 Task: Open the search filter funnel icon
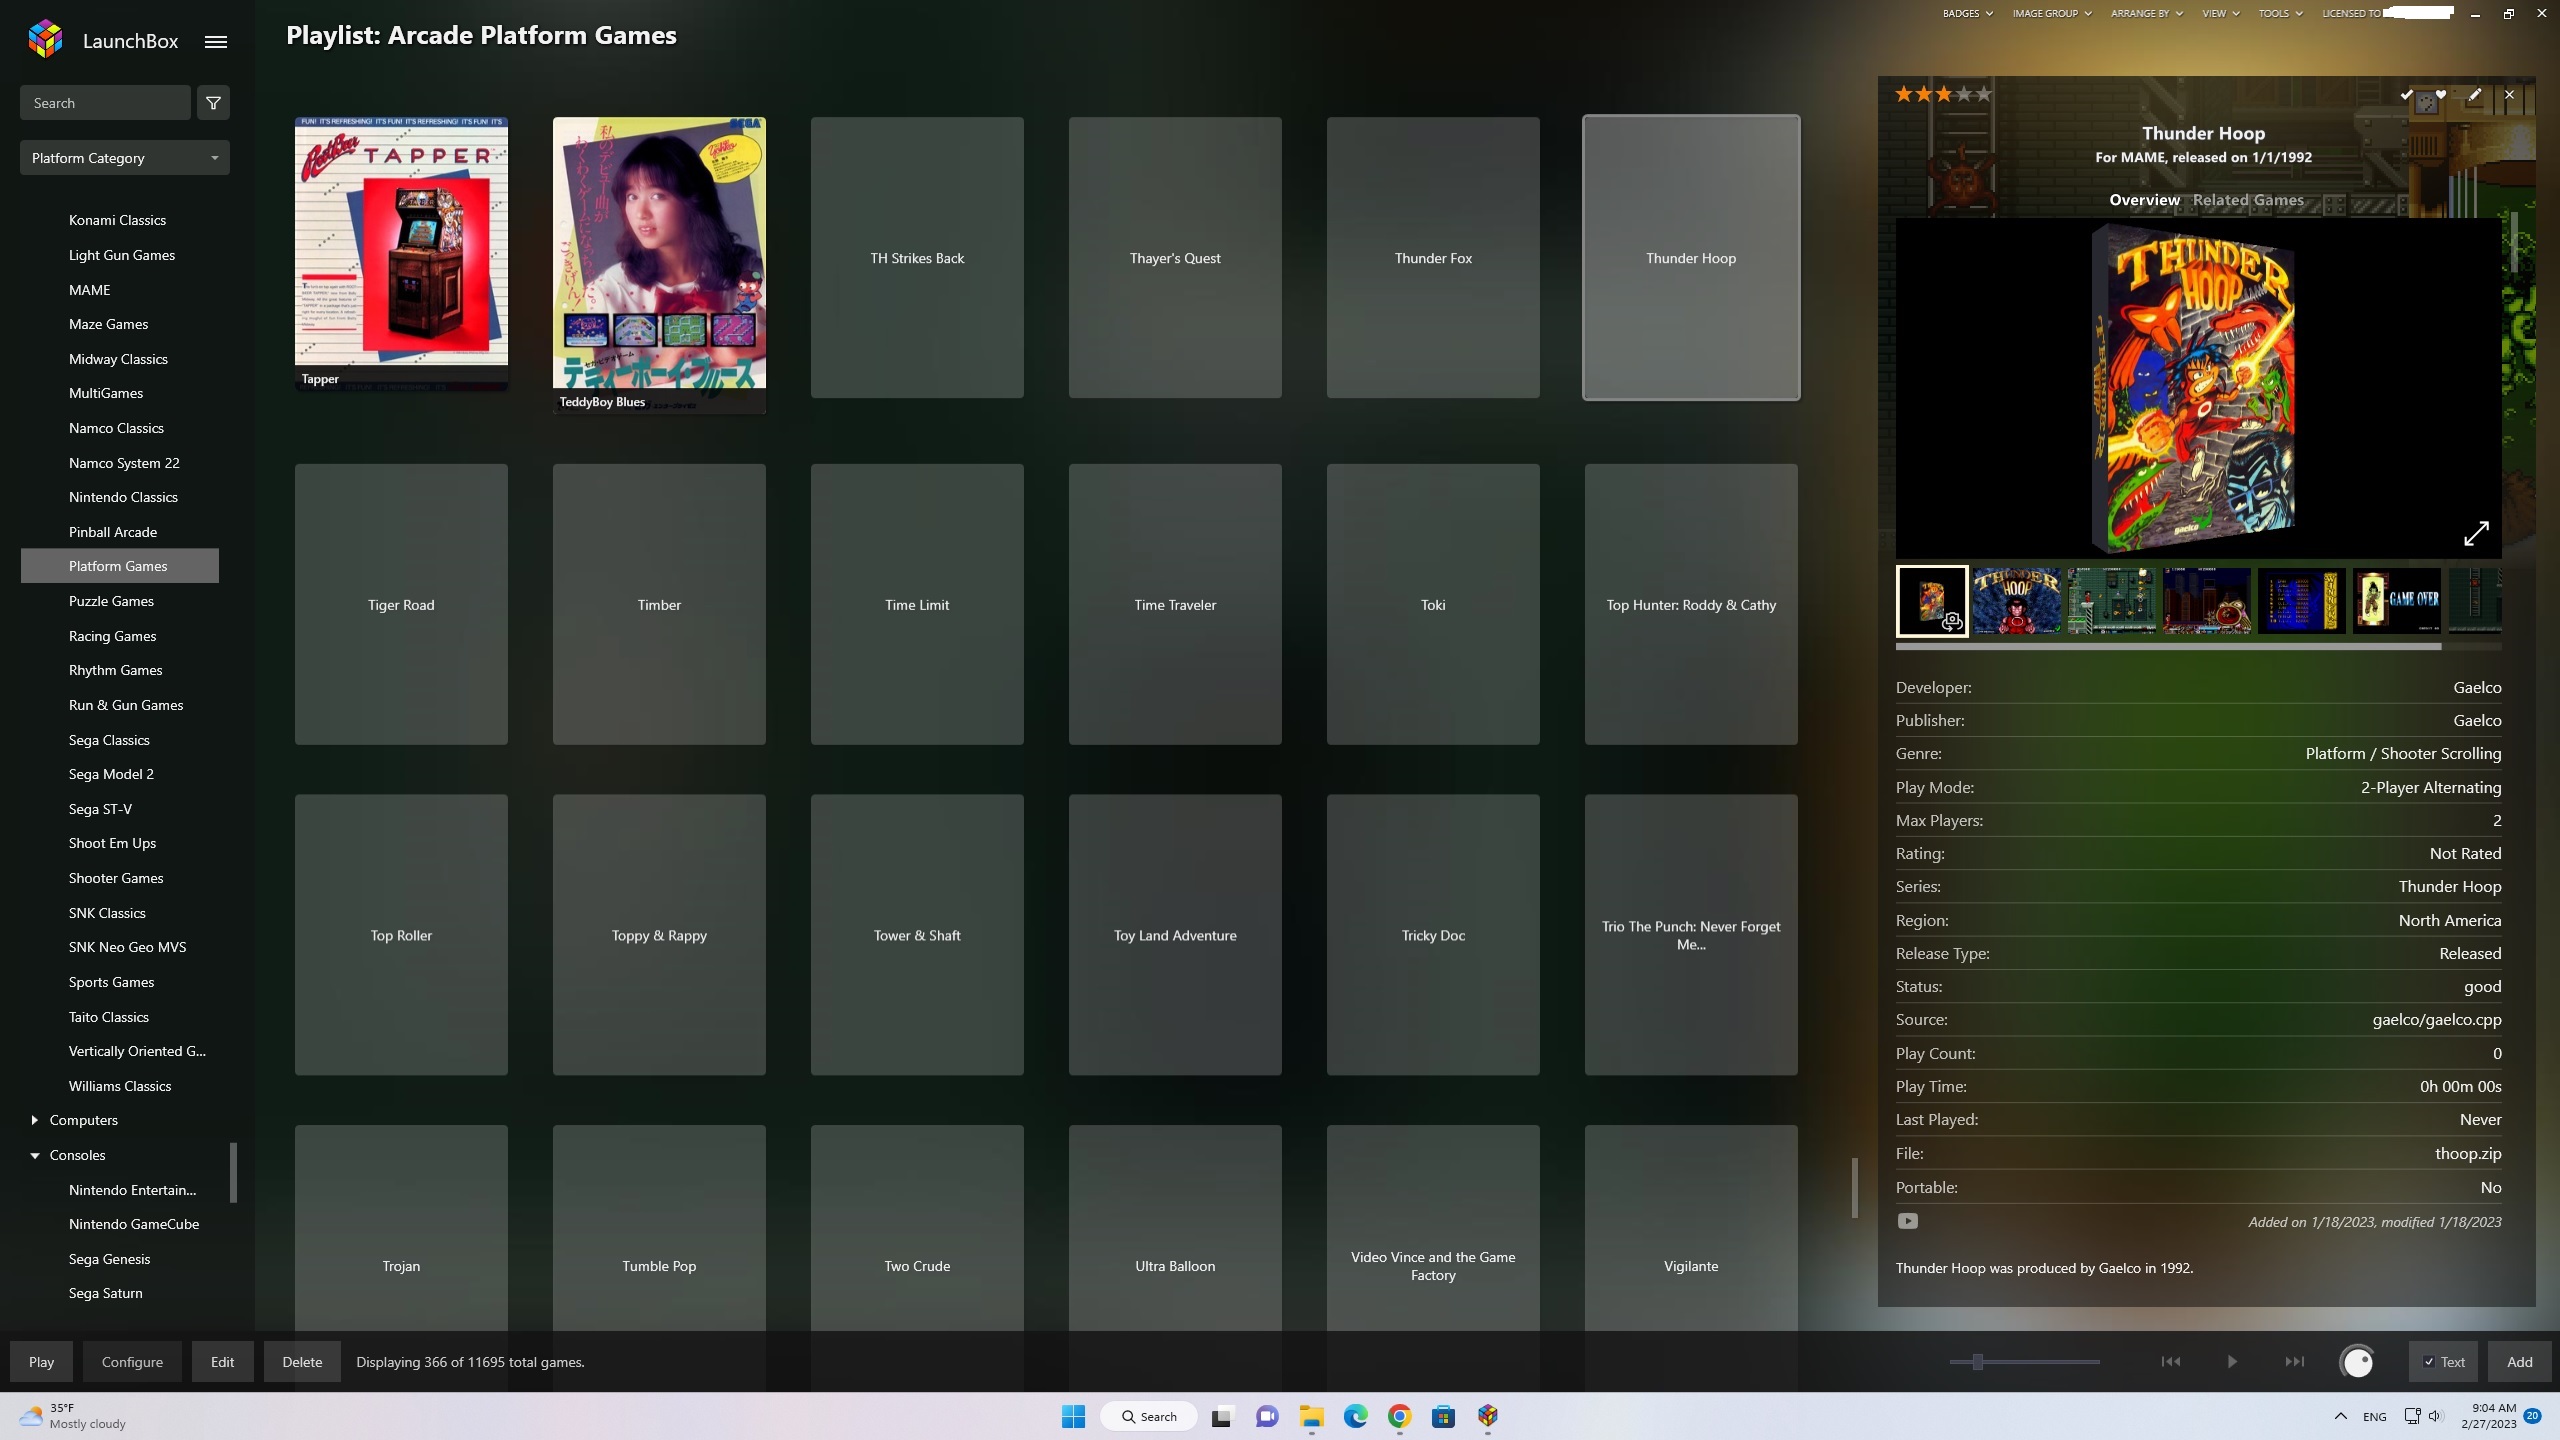(x=213, y=103)
